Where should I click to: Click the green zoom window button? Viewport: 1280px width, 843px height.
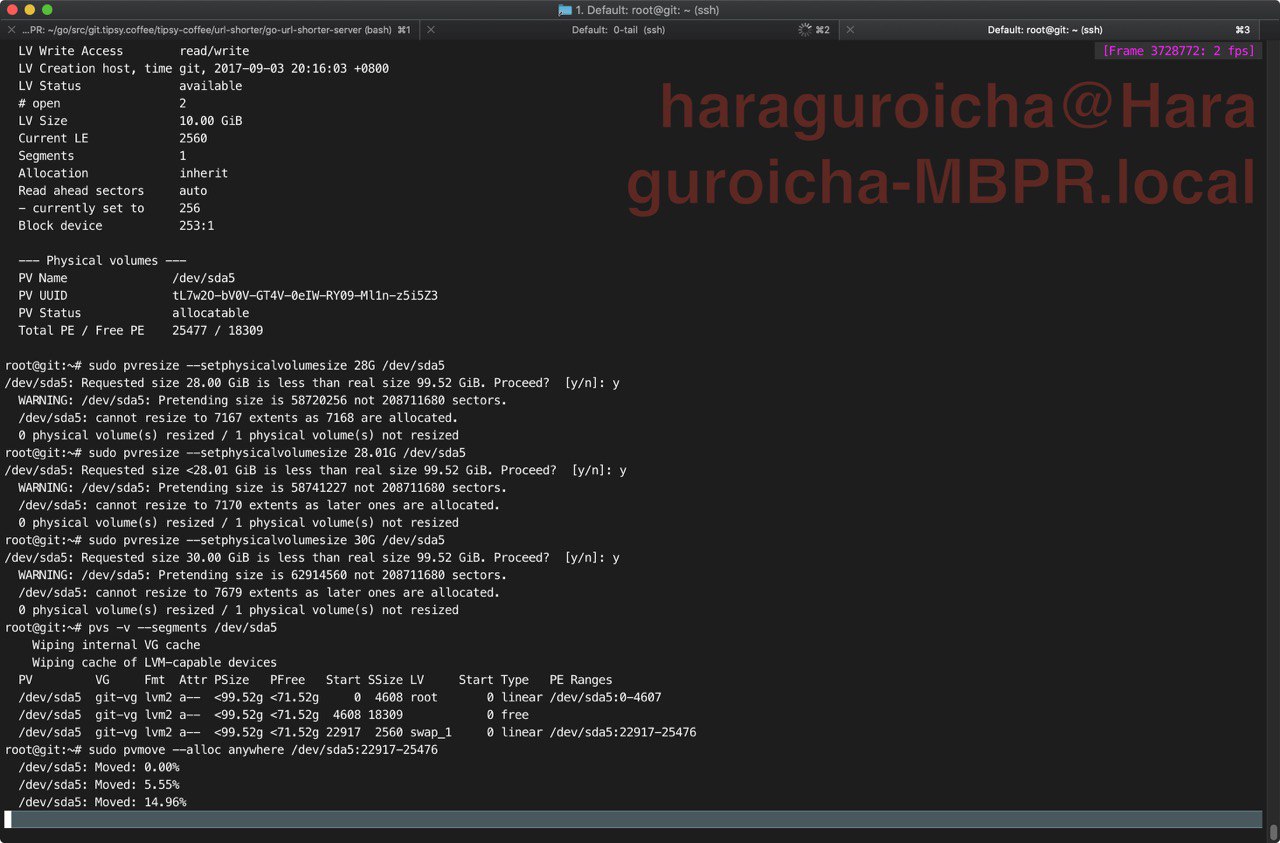[47, 10]
